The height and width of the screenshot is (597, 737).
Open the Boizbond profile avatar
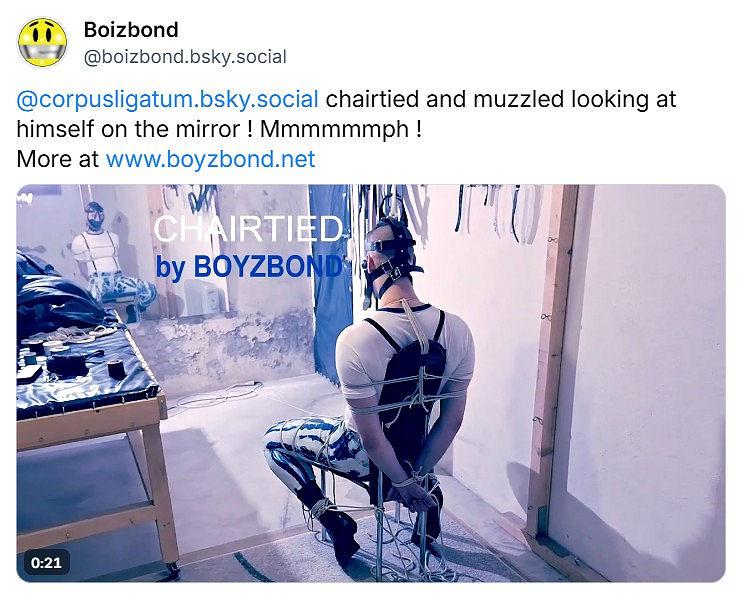(x=42, y=42)
